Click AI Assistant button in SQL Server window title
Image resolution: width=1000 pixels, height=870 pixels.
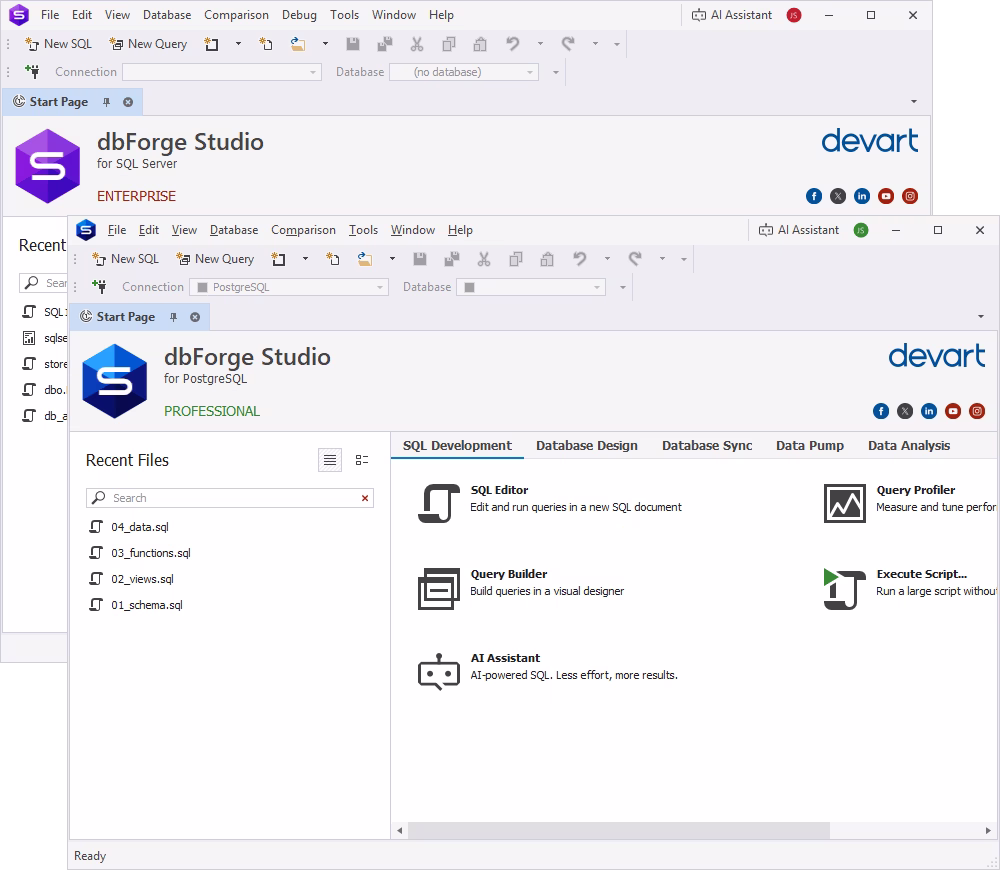point(732,15)
